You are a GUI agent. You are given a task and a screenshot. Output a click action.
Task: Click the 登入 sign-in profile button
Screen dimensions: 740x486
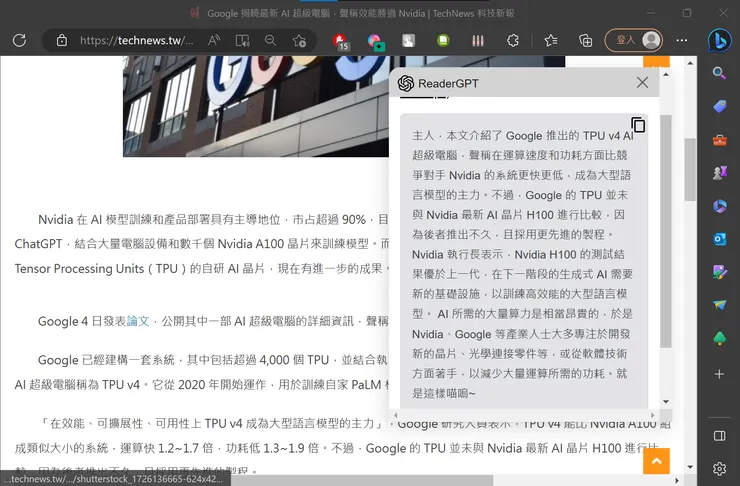coord(634,40)
